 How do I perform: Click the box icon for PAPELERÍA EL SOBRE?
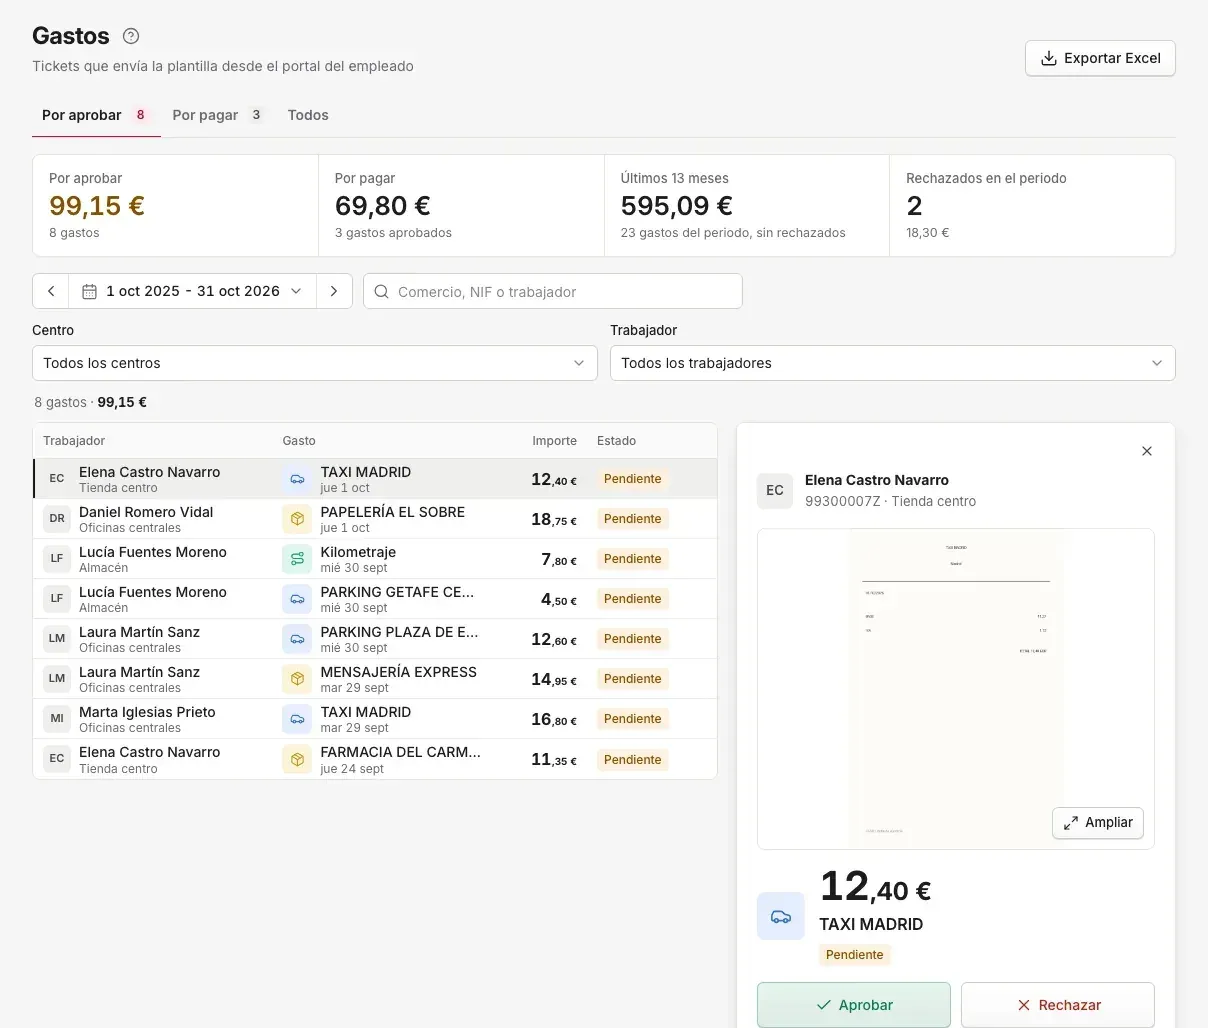(x=297, y=519)
